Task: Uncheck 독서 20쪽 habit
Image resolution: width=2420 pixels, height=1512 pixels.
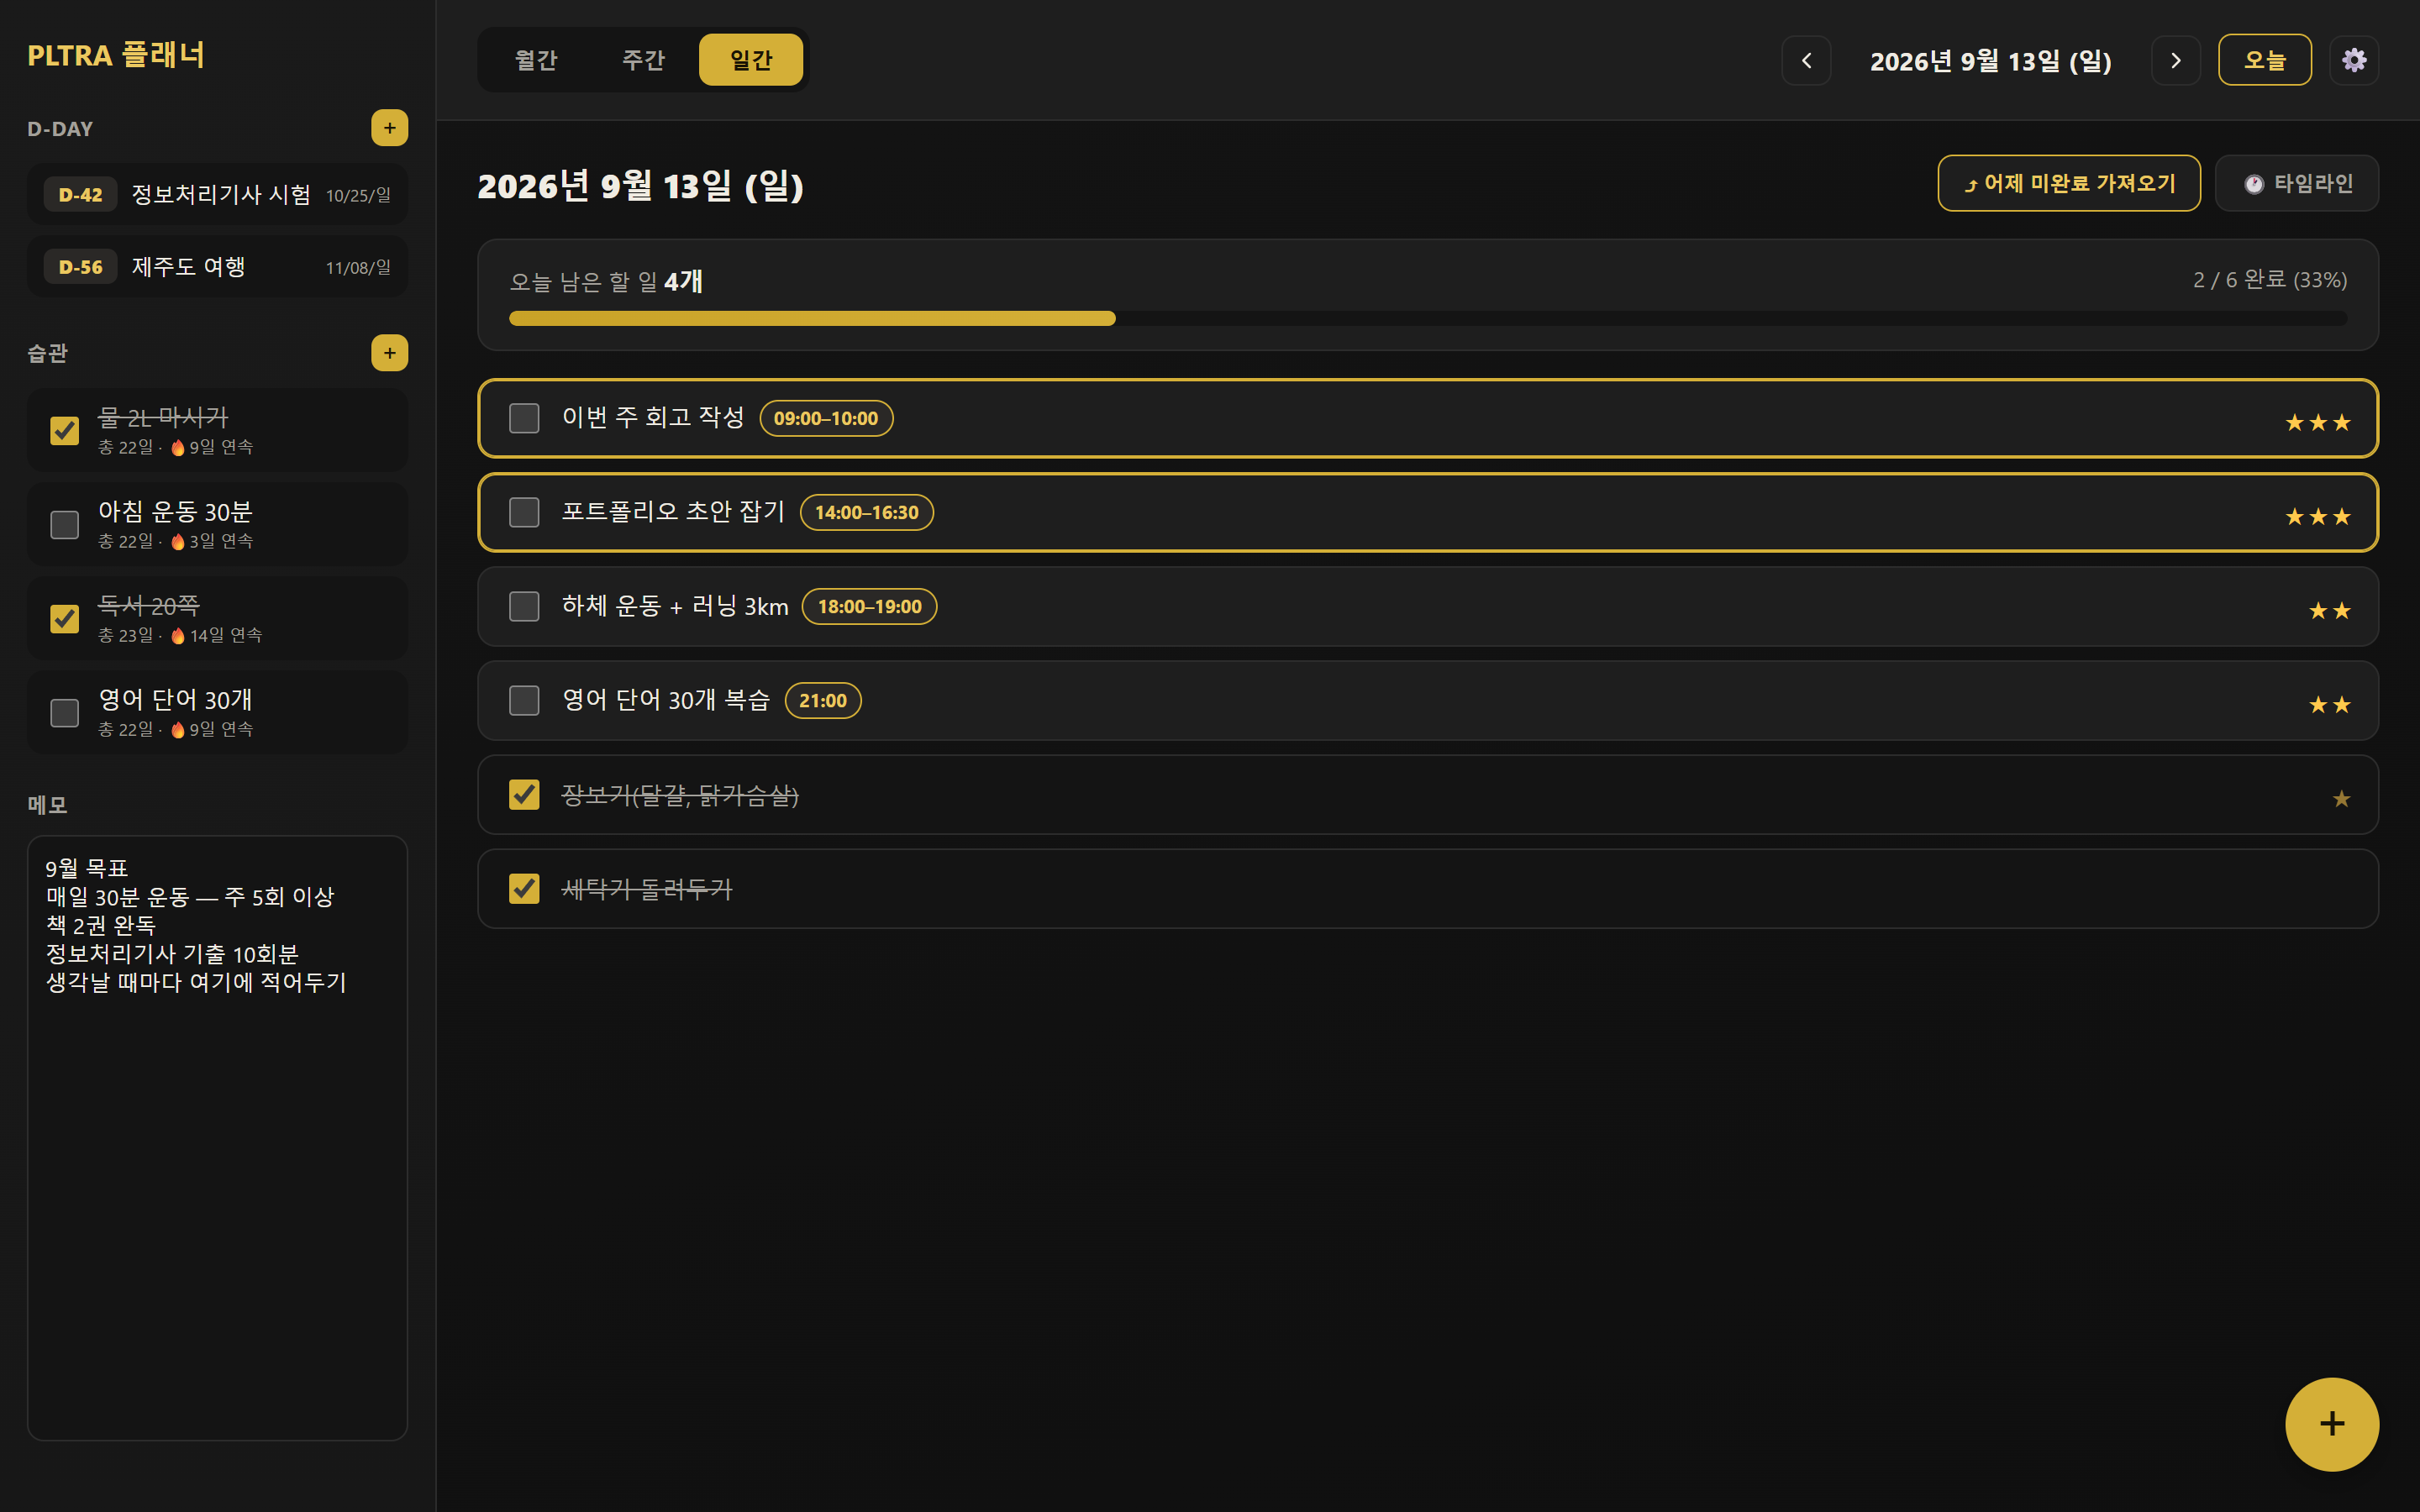Action: (x=65, y=619)
